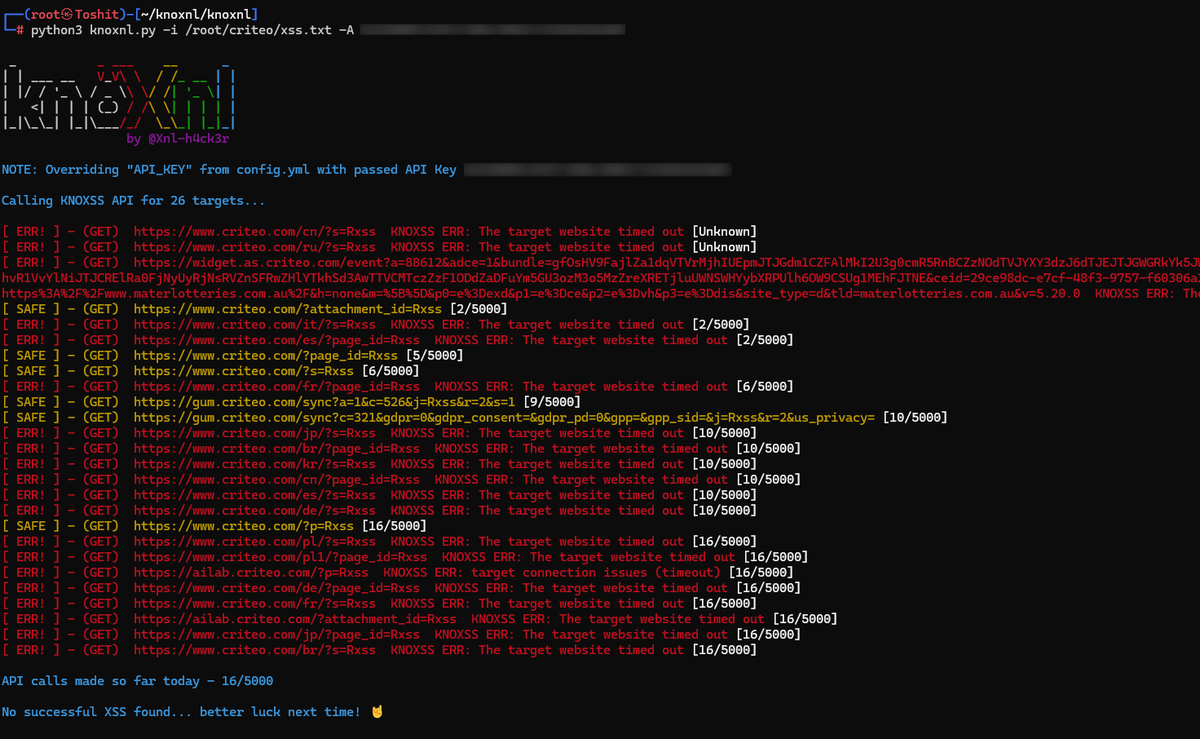Open the www.criteo.com/es/?page_id=Rxss URL

[x=277, y=340]
